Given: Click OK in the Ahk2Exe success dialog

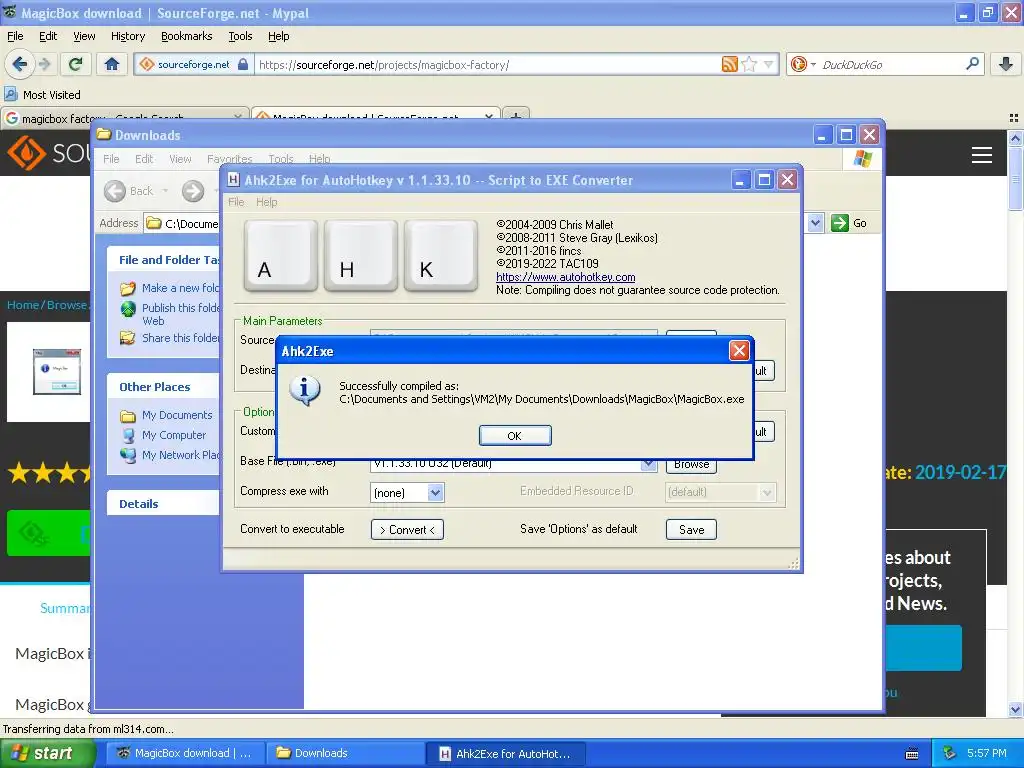Looking at the screenshot, I should tap(515, 436).
